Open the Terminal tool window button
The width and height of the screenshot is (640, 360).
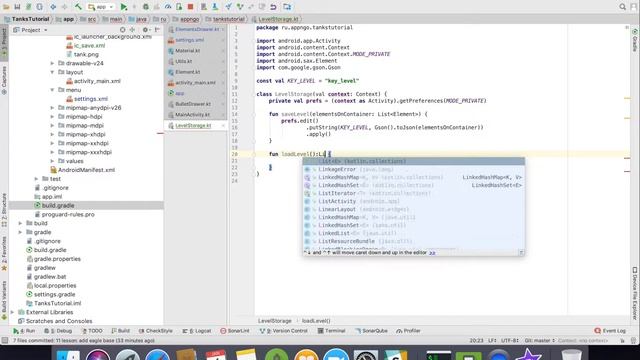[x=331, y=331]
